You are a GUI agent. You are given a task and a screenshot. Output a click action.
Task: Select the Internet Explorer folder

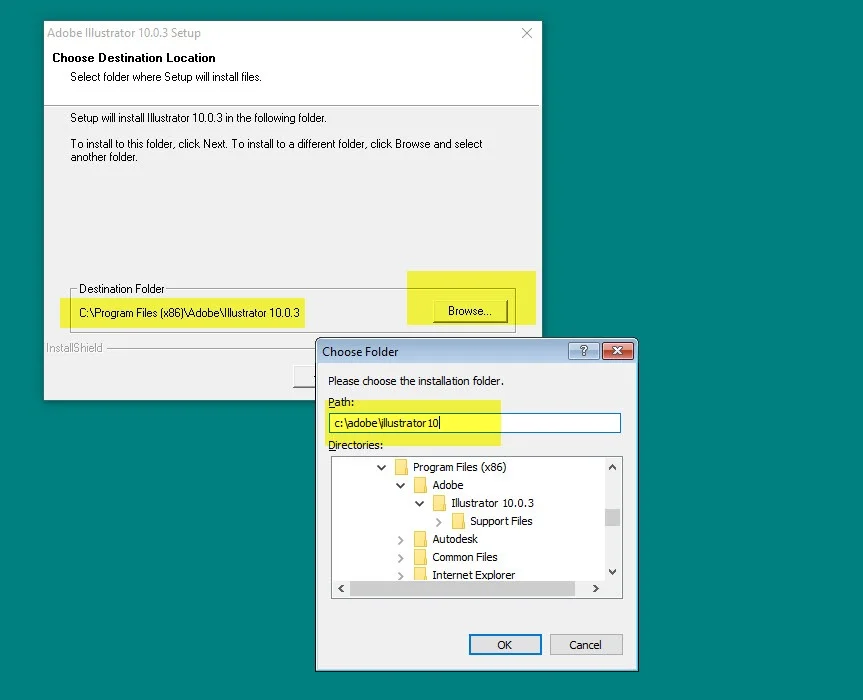coord(473,575)
